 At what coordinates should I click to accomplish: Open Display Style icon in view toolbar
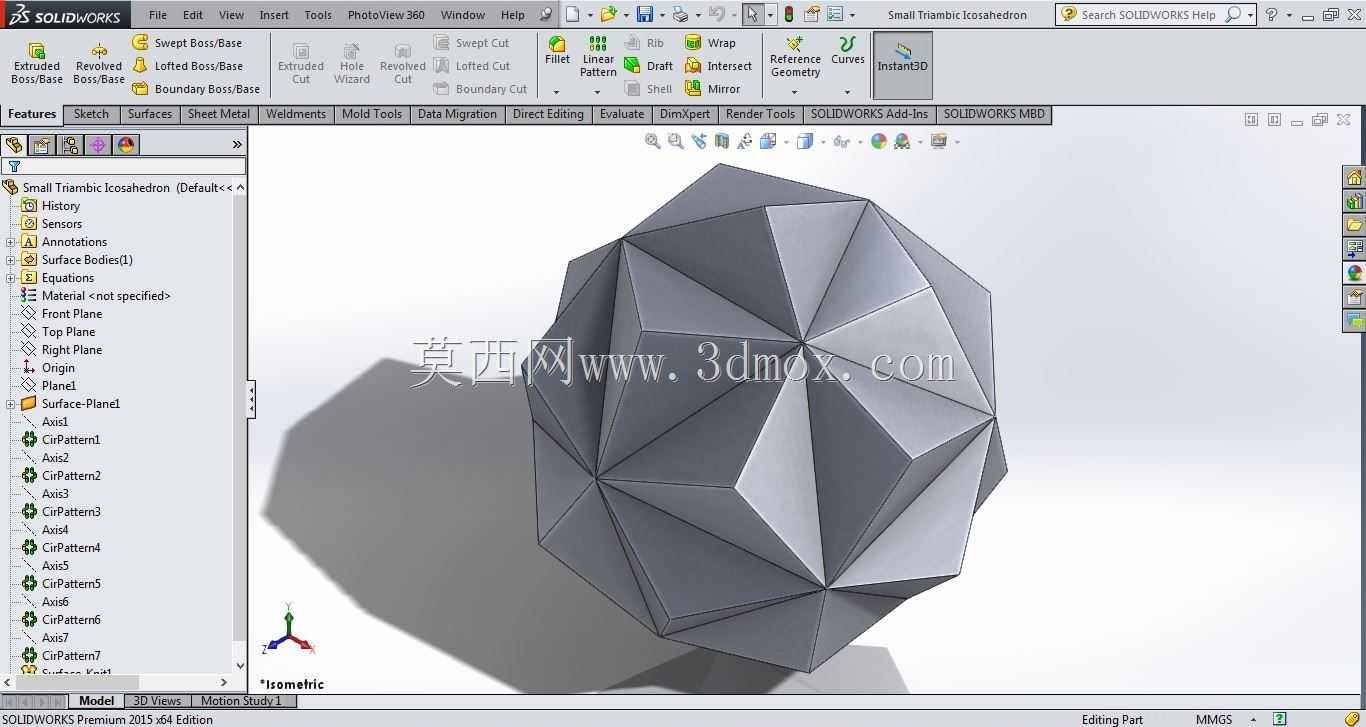tap(804, 142)
